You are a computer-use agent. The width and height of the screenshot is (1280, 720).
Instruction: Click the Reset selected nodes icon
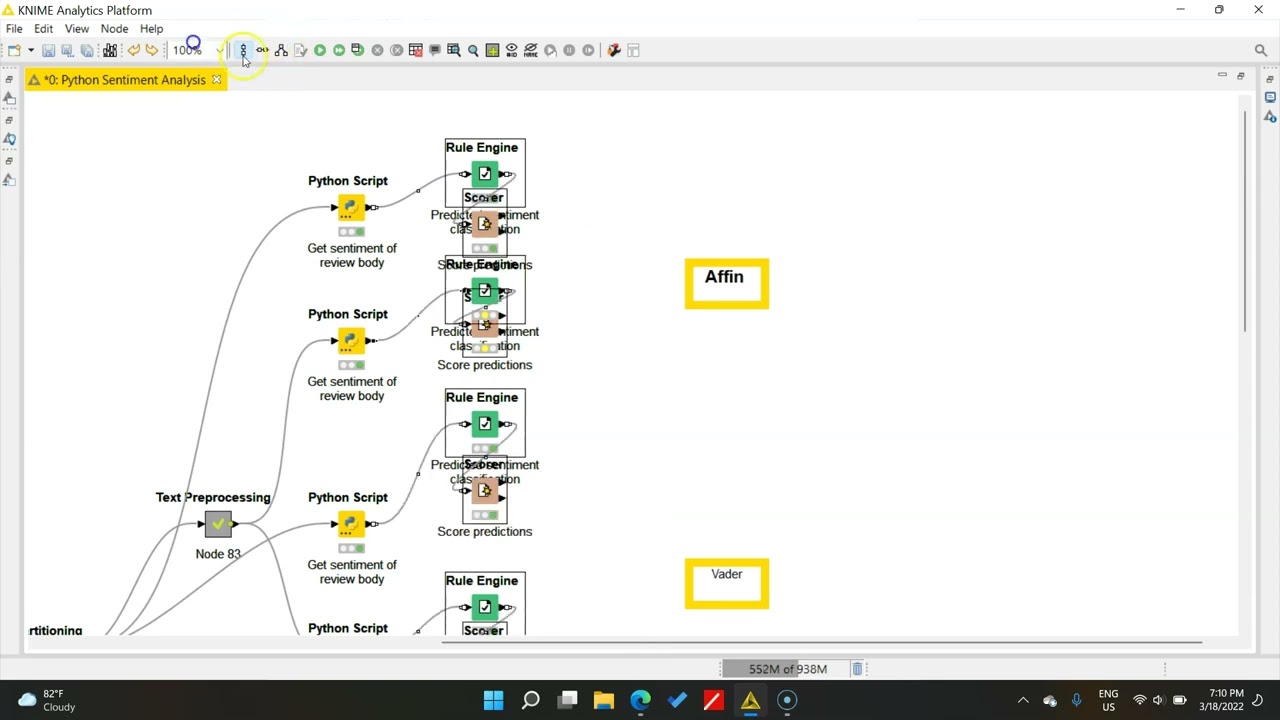coord(416,50)
